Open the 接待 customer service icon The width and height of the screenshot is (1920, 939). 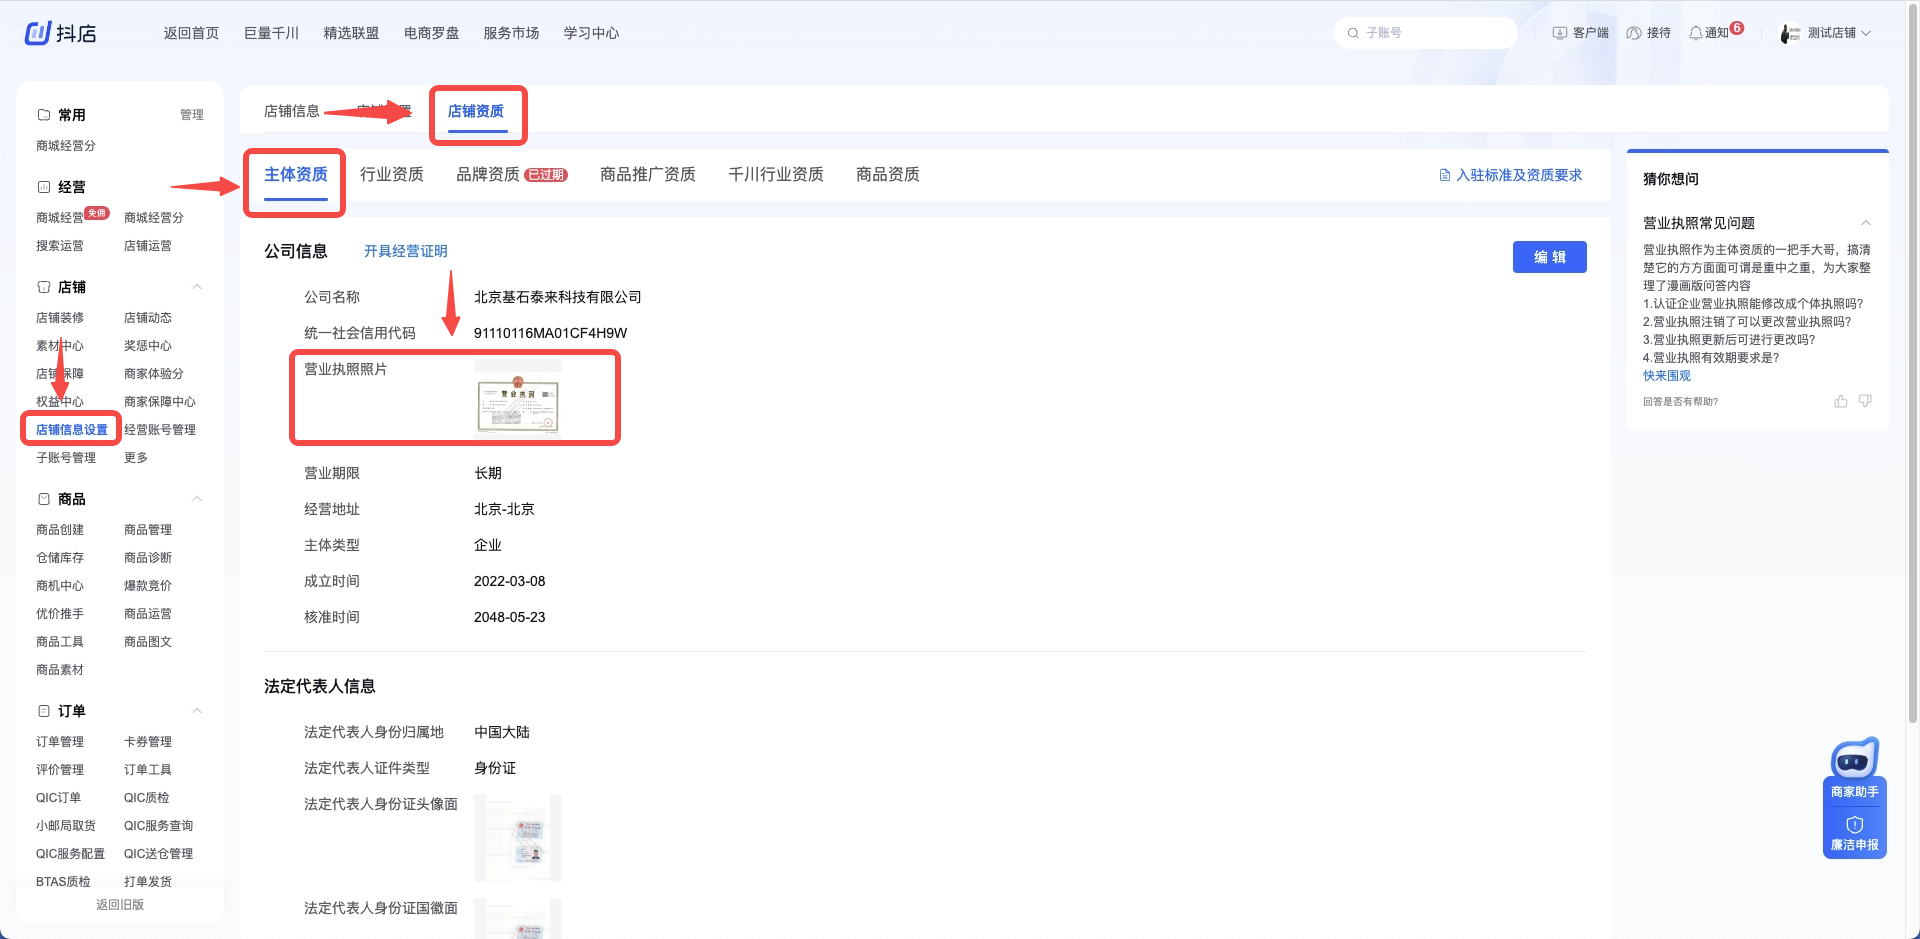click(x=1634, y=33)
